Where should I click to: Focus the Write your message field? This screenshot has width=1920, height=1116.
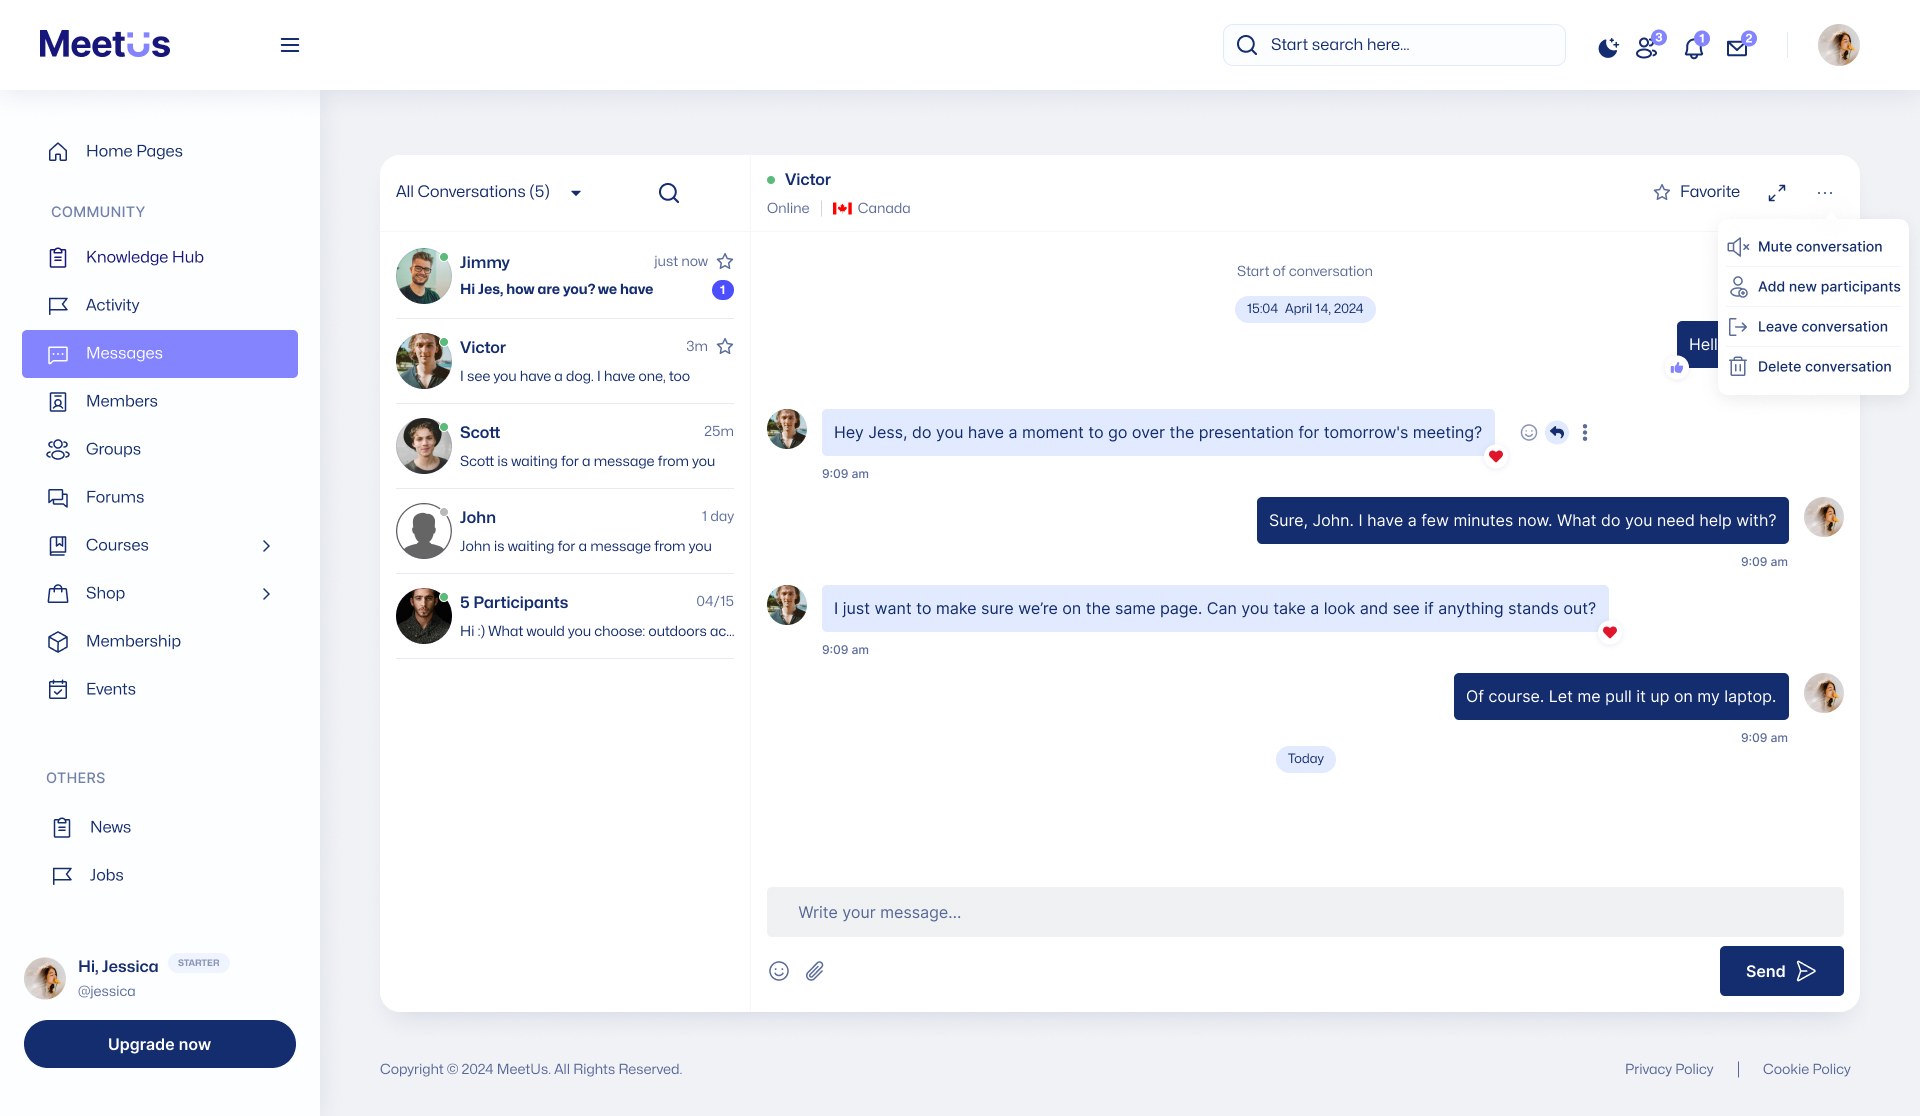(1305, 912)
